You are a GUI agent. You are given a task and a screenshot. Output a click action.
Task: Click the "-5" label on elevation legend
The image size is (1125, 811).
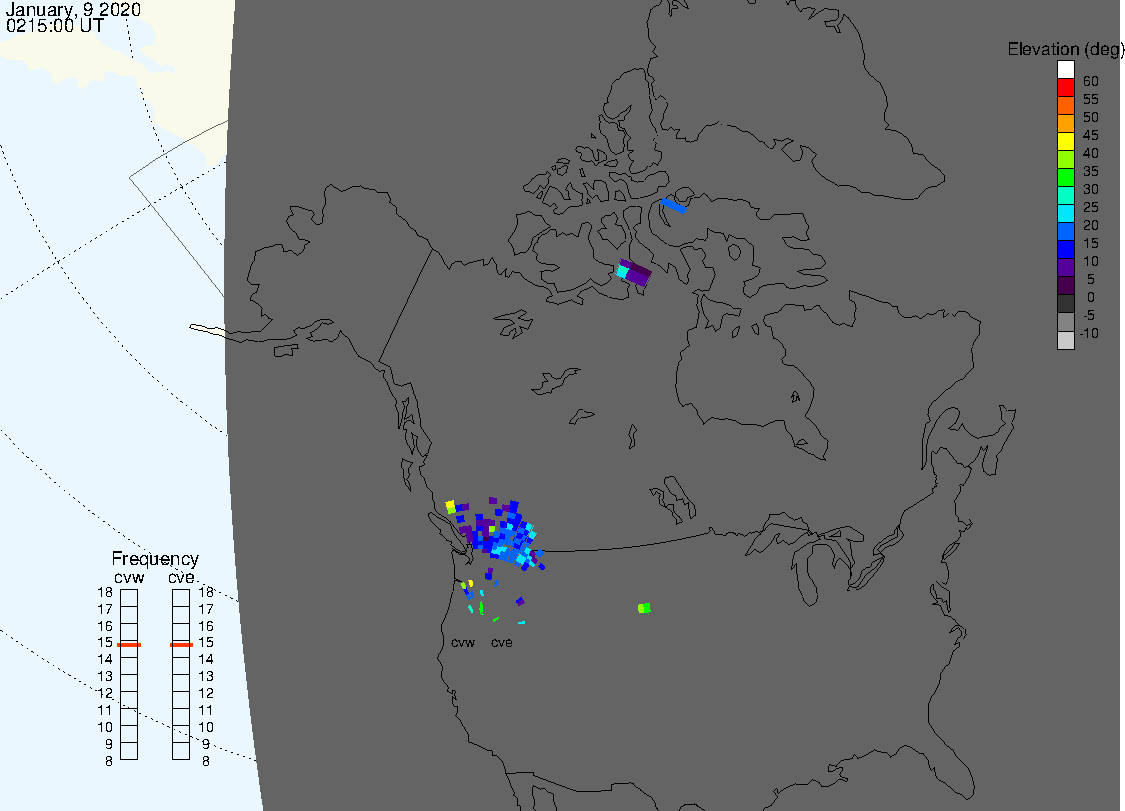coord(1089,315)
